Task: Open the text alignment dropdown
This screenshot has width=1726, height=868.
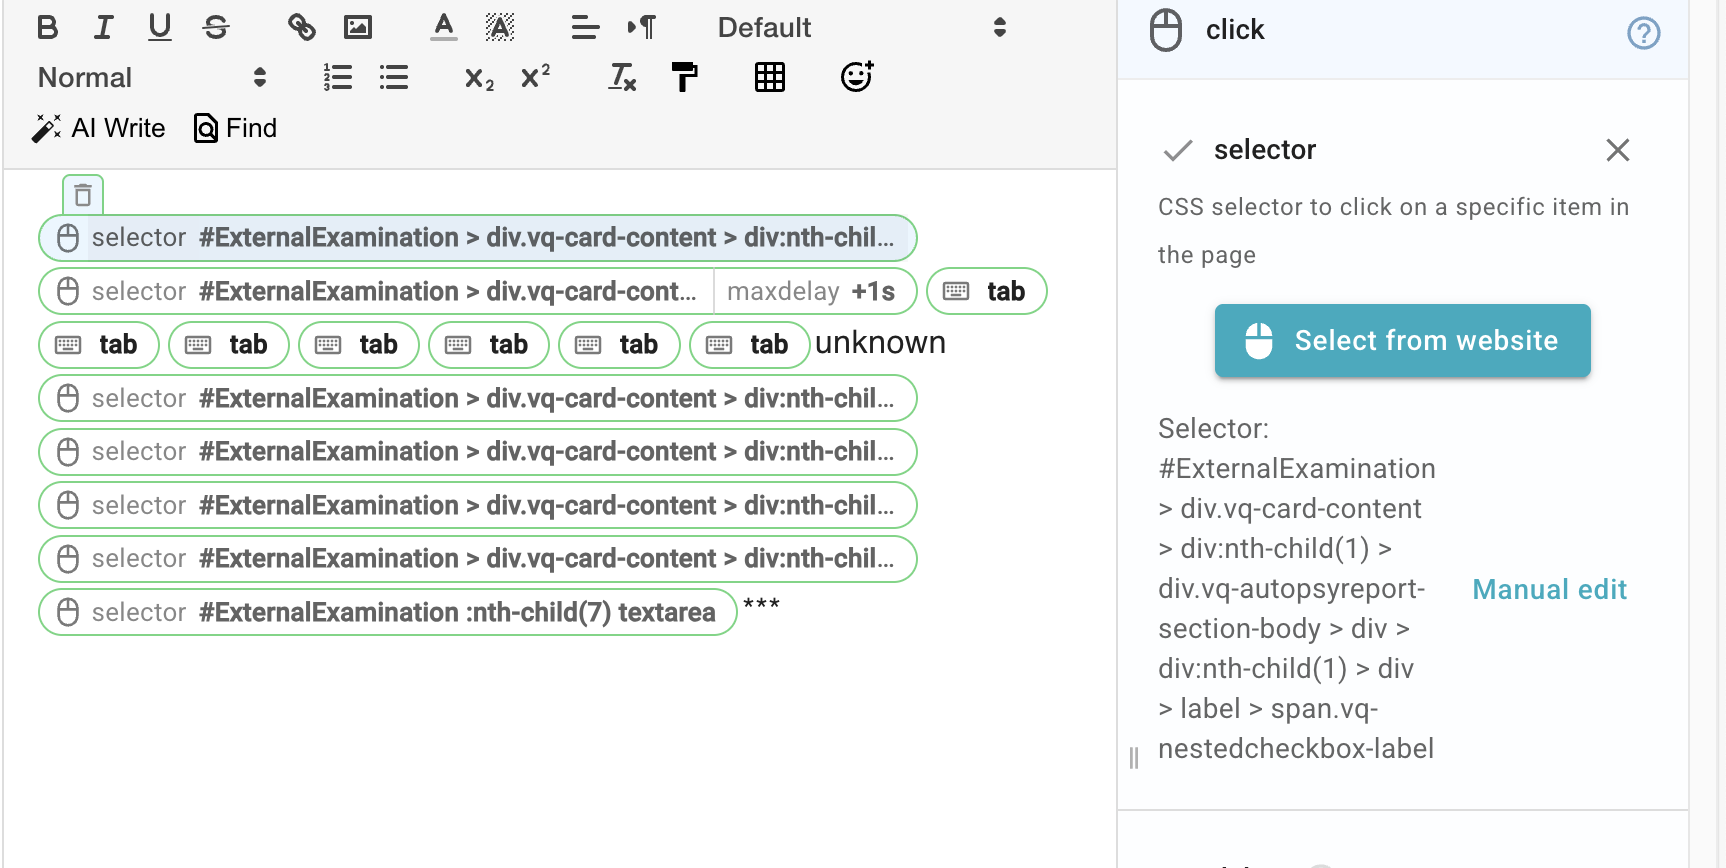Action: coord(585,27)
